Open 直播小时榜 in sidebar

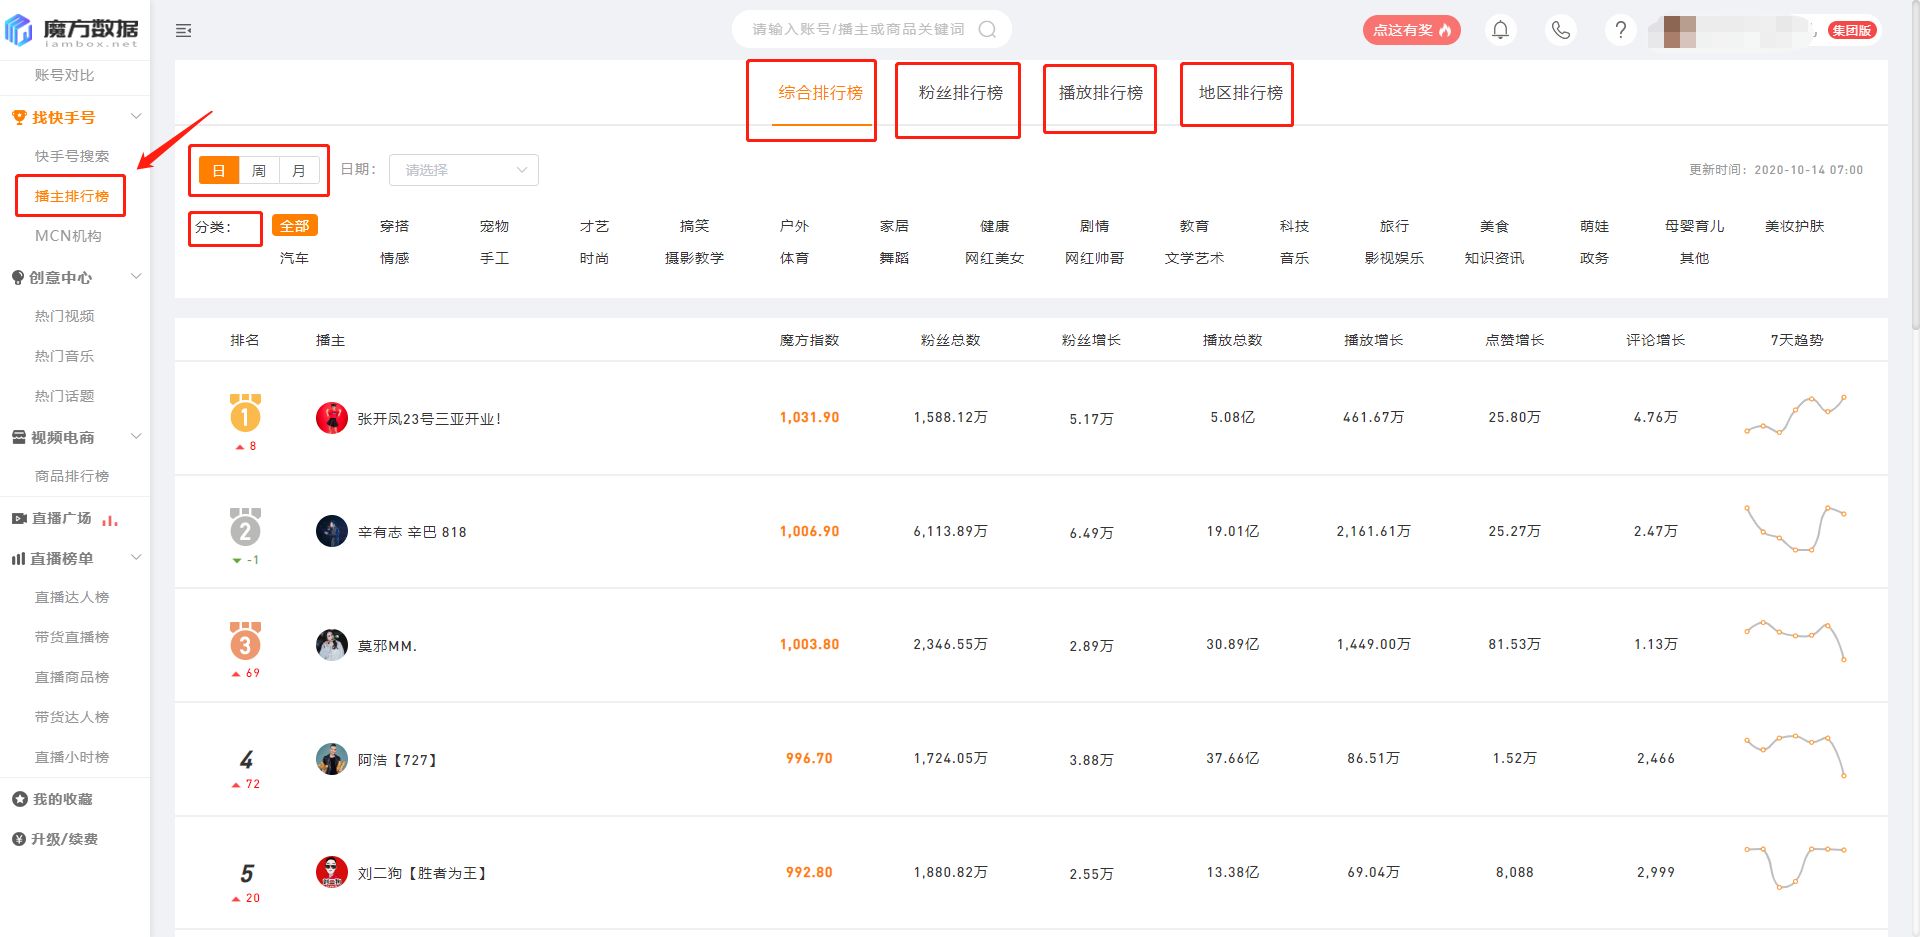click(x=72, y=757)
